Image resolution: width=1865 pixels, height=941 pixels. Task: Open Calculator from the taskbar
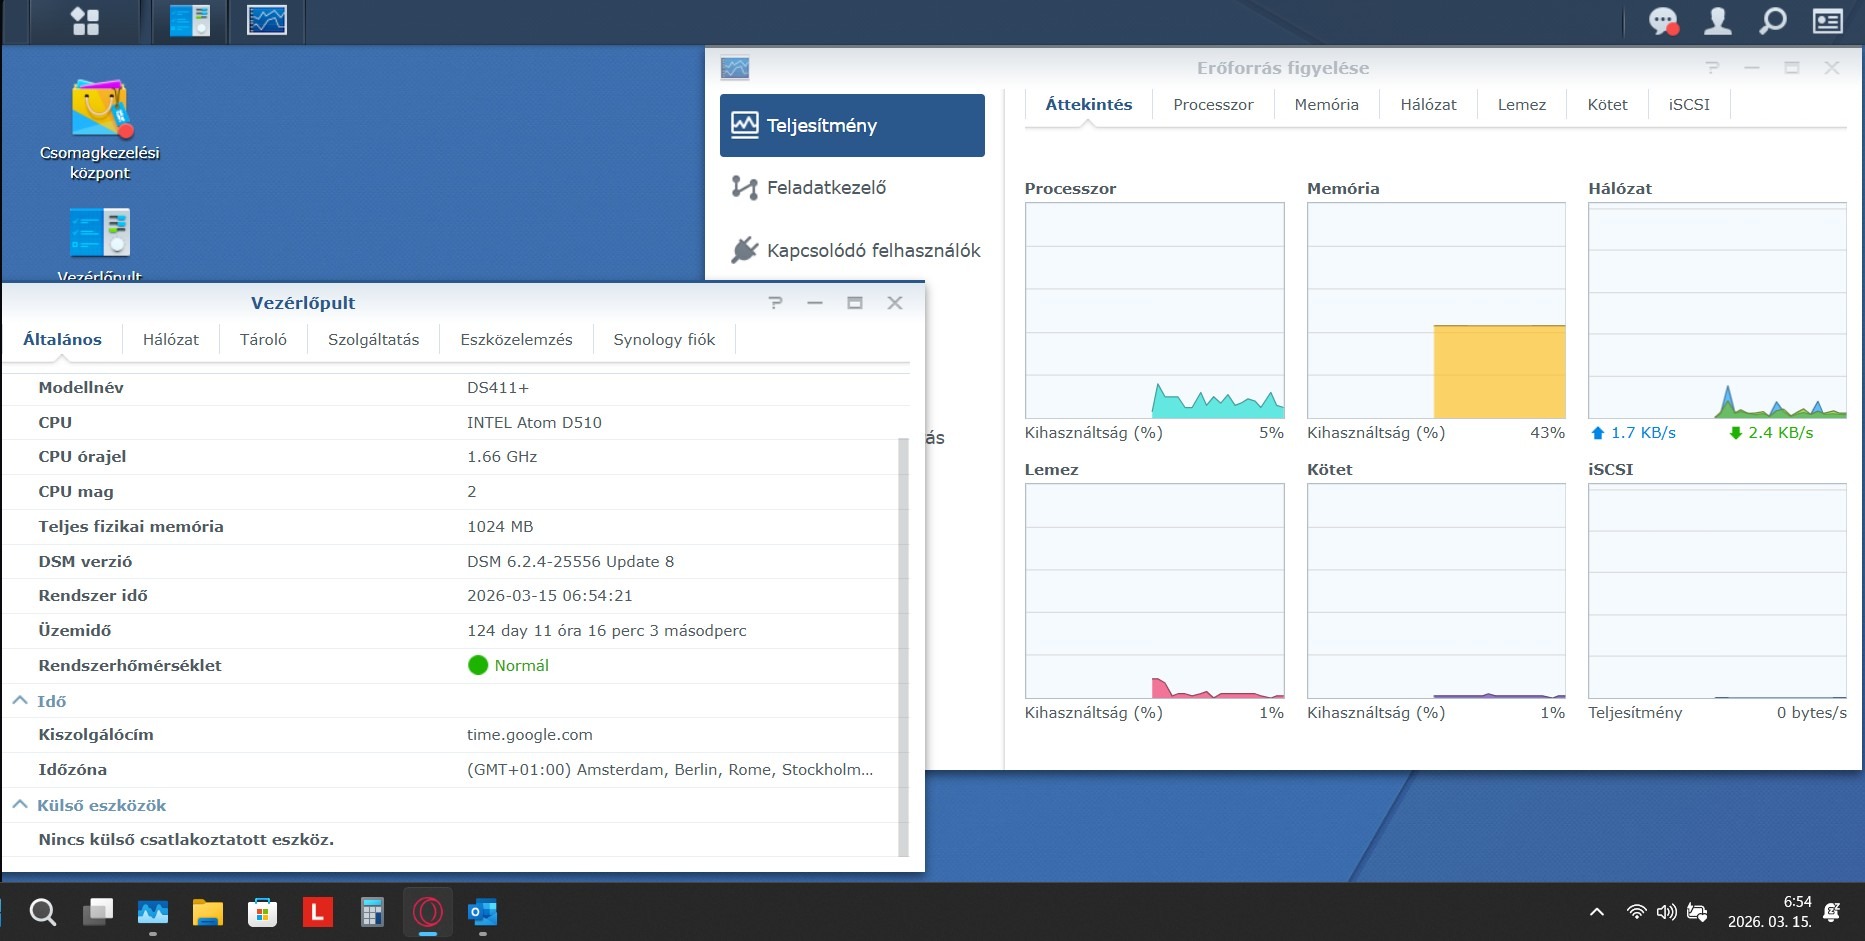[372, 912]
